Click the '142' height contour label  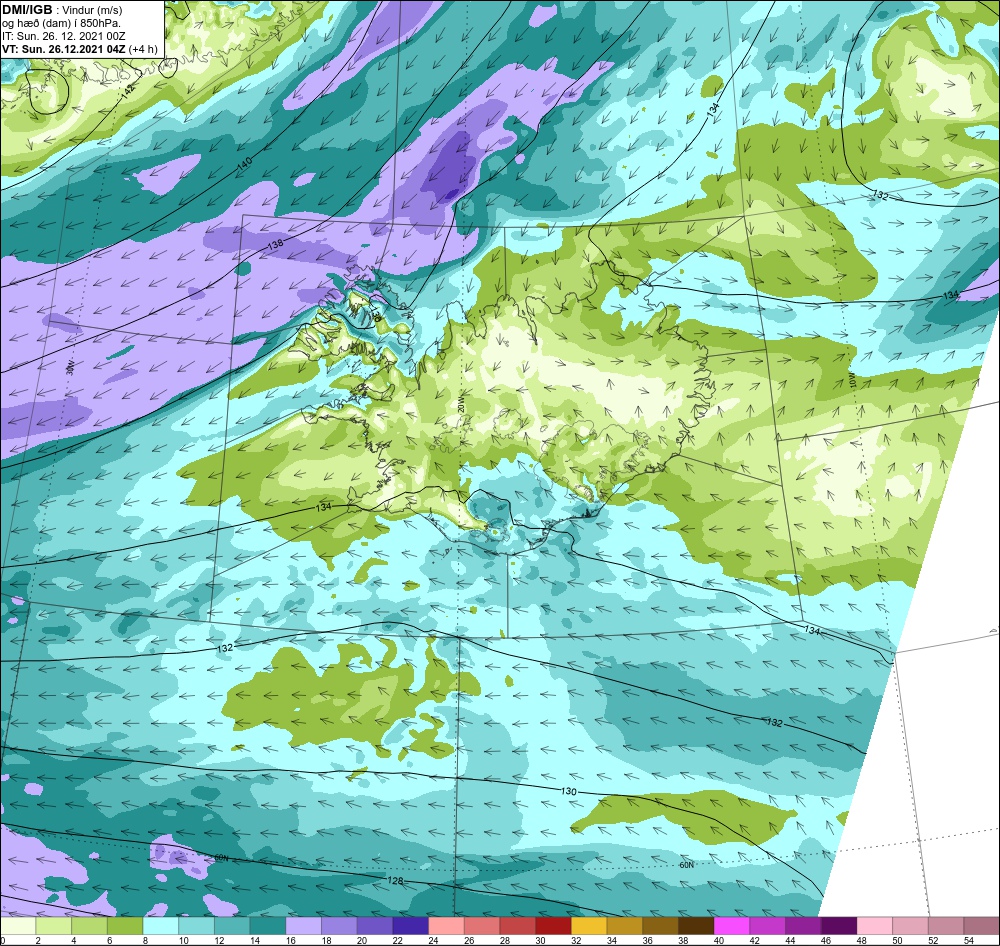tap(128, 91)
